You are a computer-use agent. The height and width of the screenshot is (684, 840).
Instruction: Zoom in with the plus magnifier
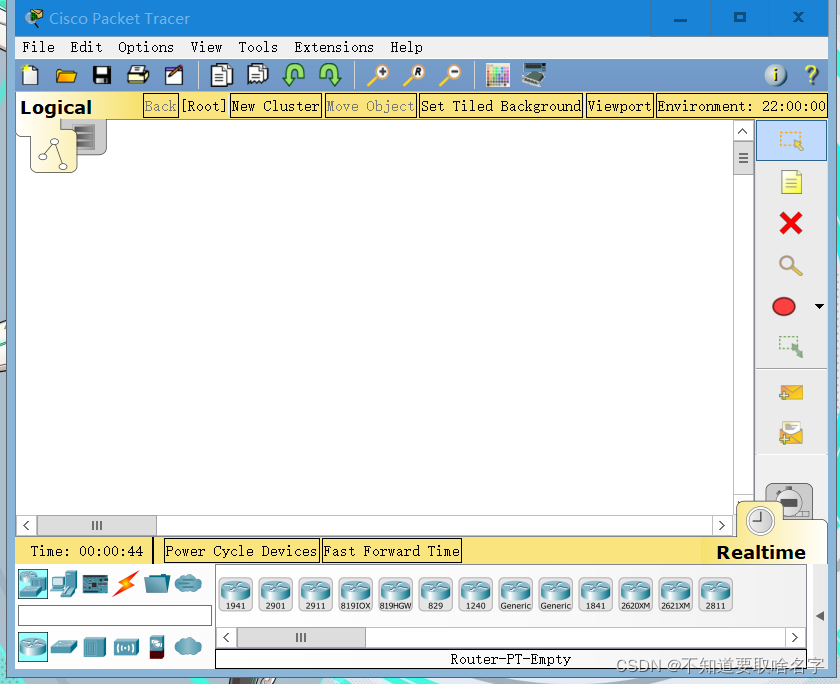tap(378, 75)
